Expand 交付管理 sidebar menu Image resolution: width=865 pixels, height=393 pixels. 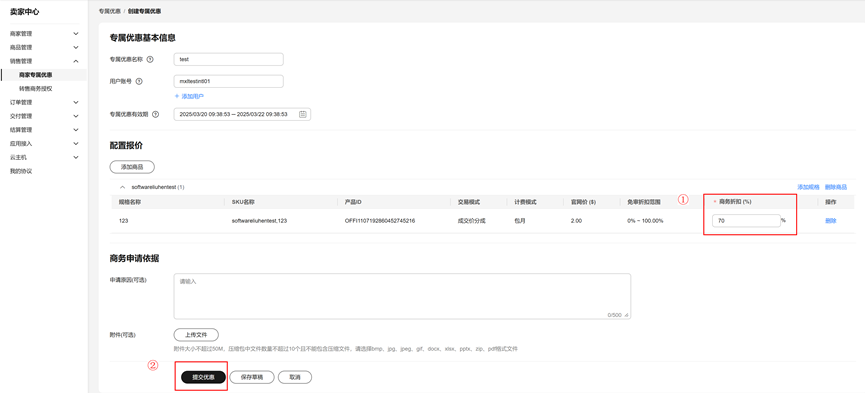pos(76,116)
